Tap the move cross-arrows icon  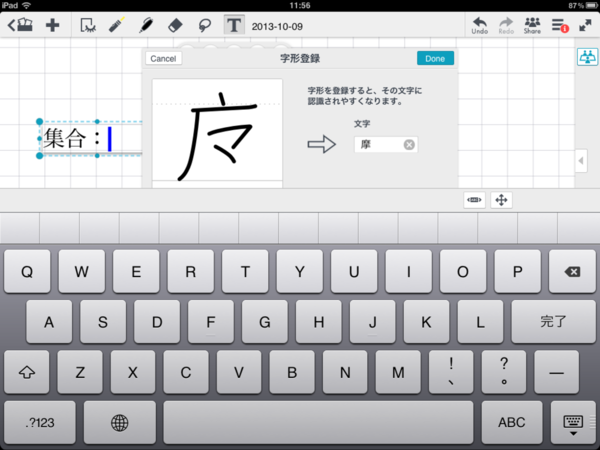(x=501, y=200)
